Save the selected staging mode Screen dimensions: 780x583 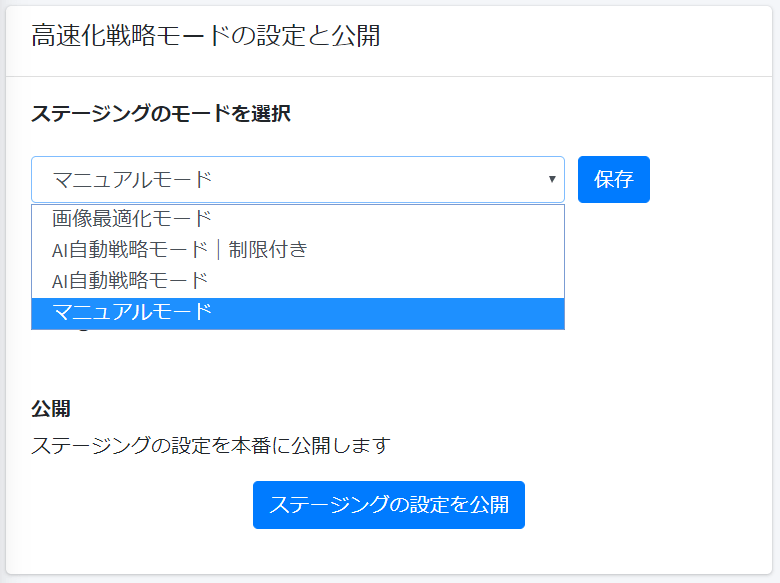tap(613, 180)
